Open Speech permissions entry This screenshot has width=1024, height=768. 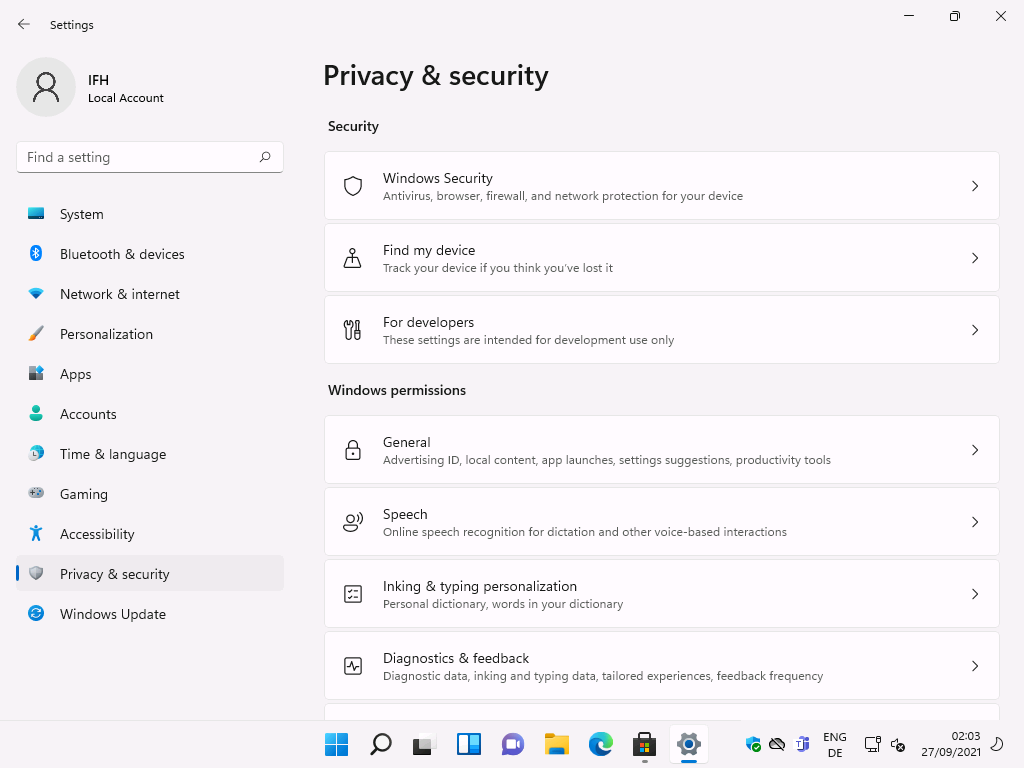pyautogui.click(x=662, y=522)
